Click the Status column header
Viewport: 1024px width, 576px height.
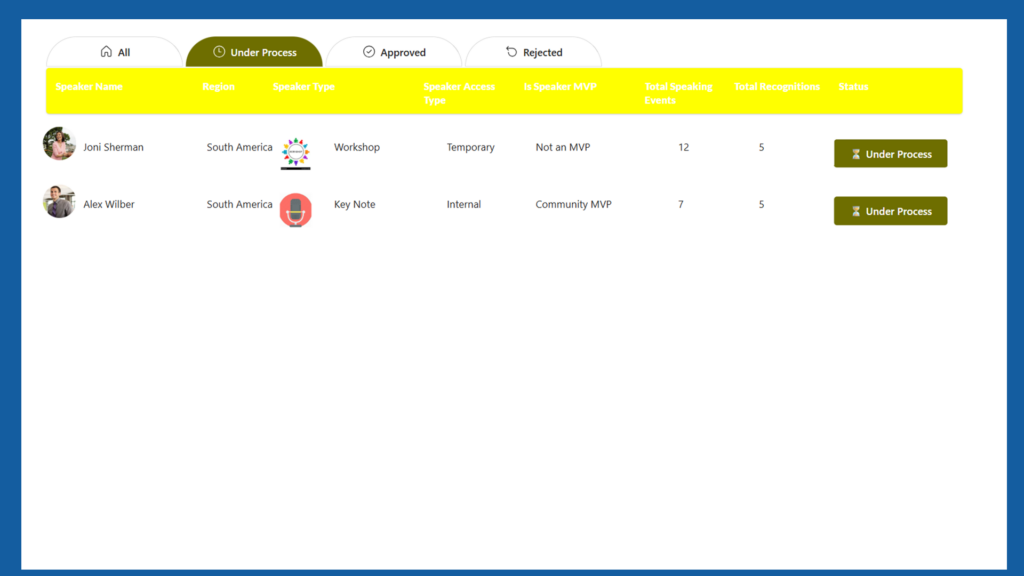point(853,87)
